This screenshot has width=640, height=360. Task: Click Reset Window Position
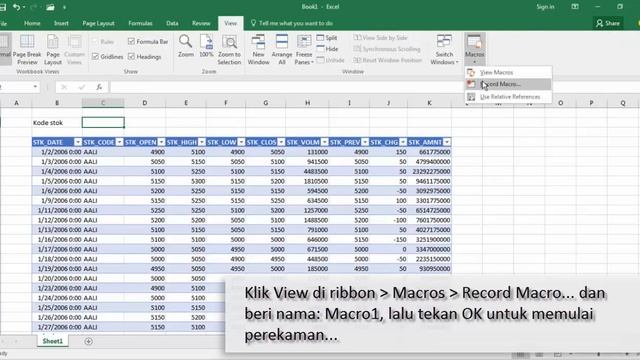[388, 60]
